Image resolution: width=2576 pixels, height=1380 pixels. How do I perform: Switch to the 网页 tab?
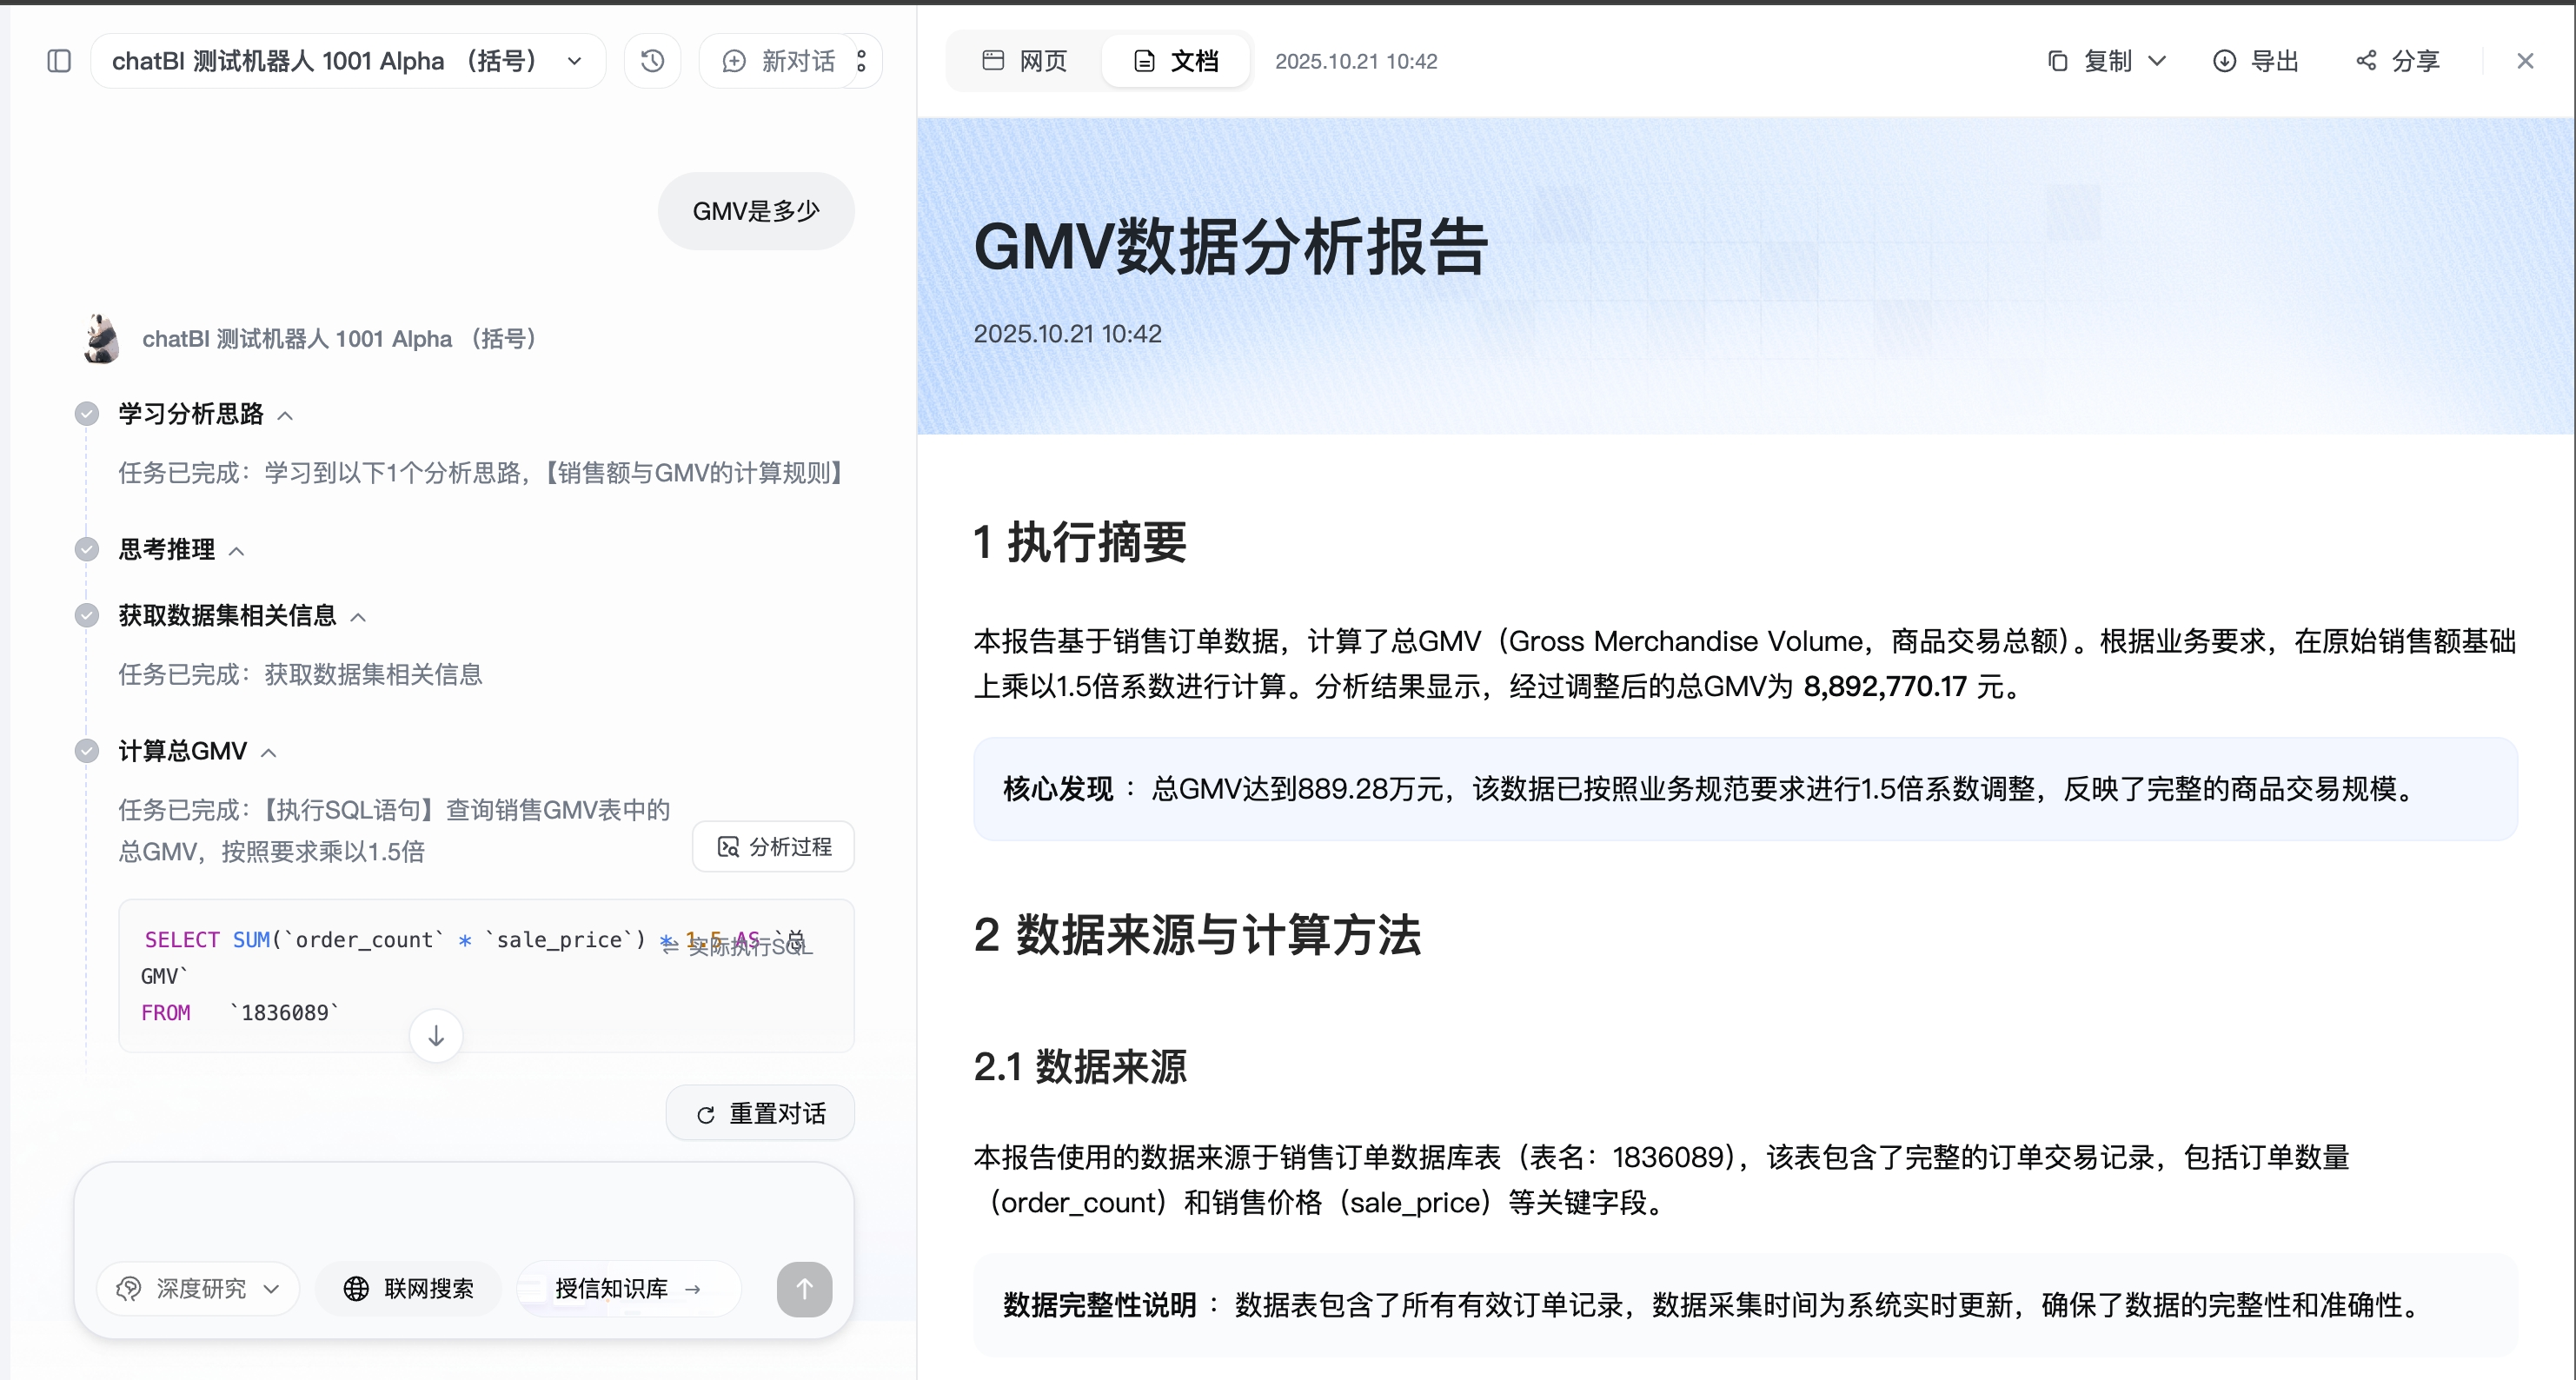click(x=1025, y=61)
